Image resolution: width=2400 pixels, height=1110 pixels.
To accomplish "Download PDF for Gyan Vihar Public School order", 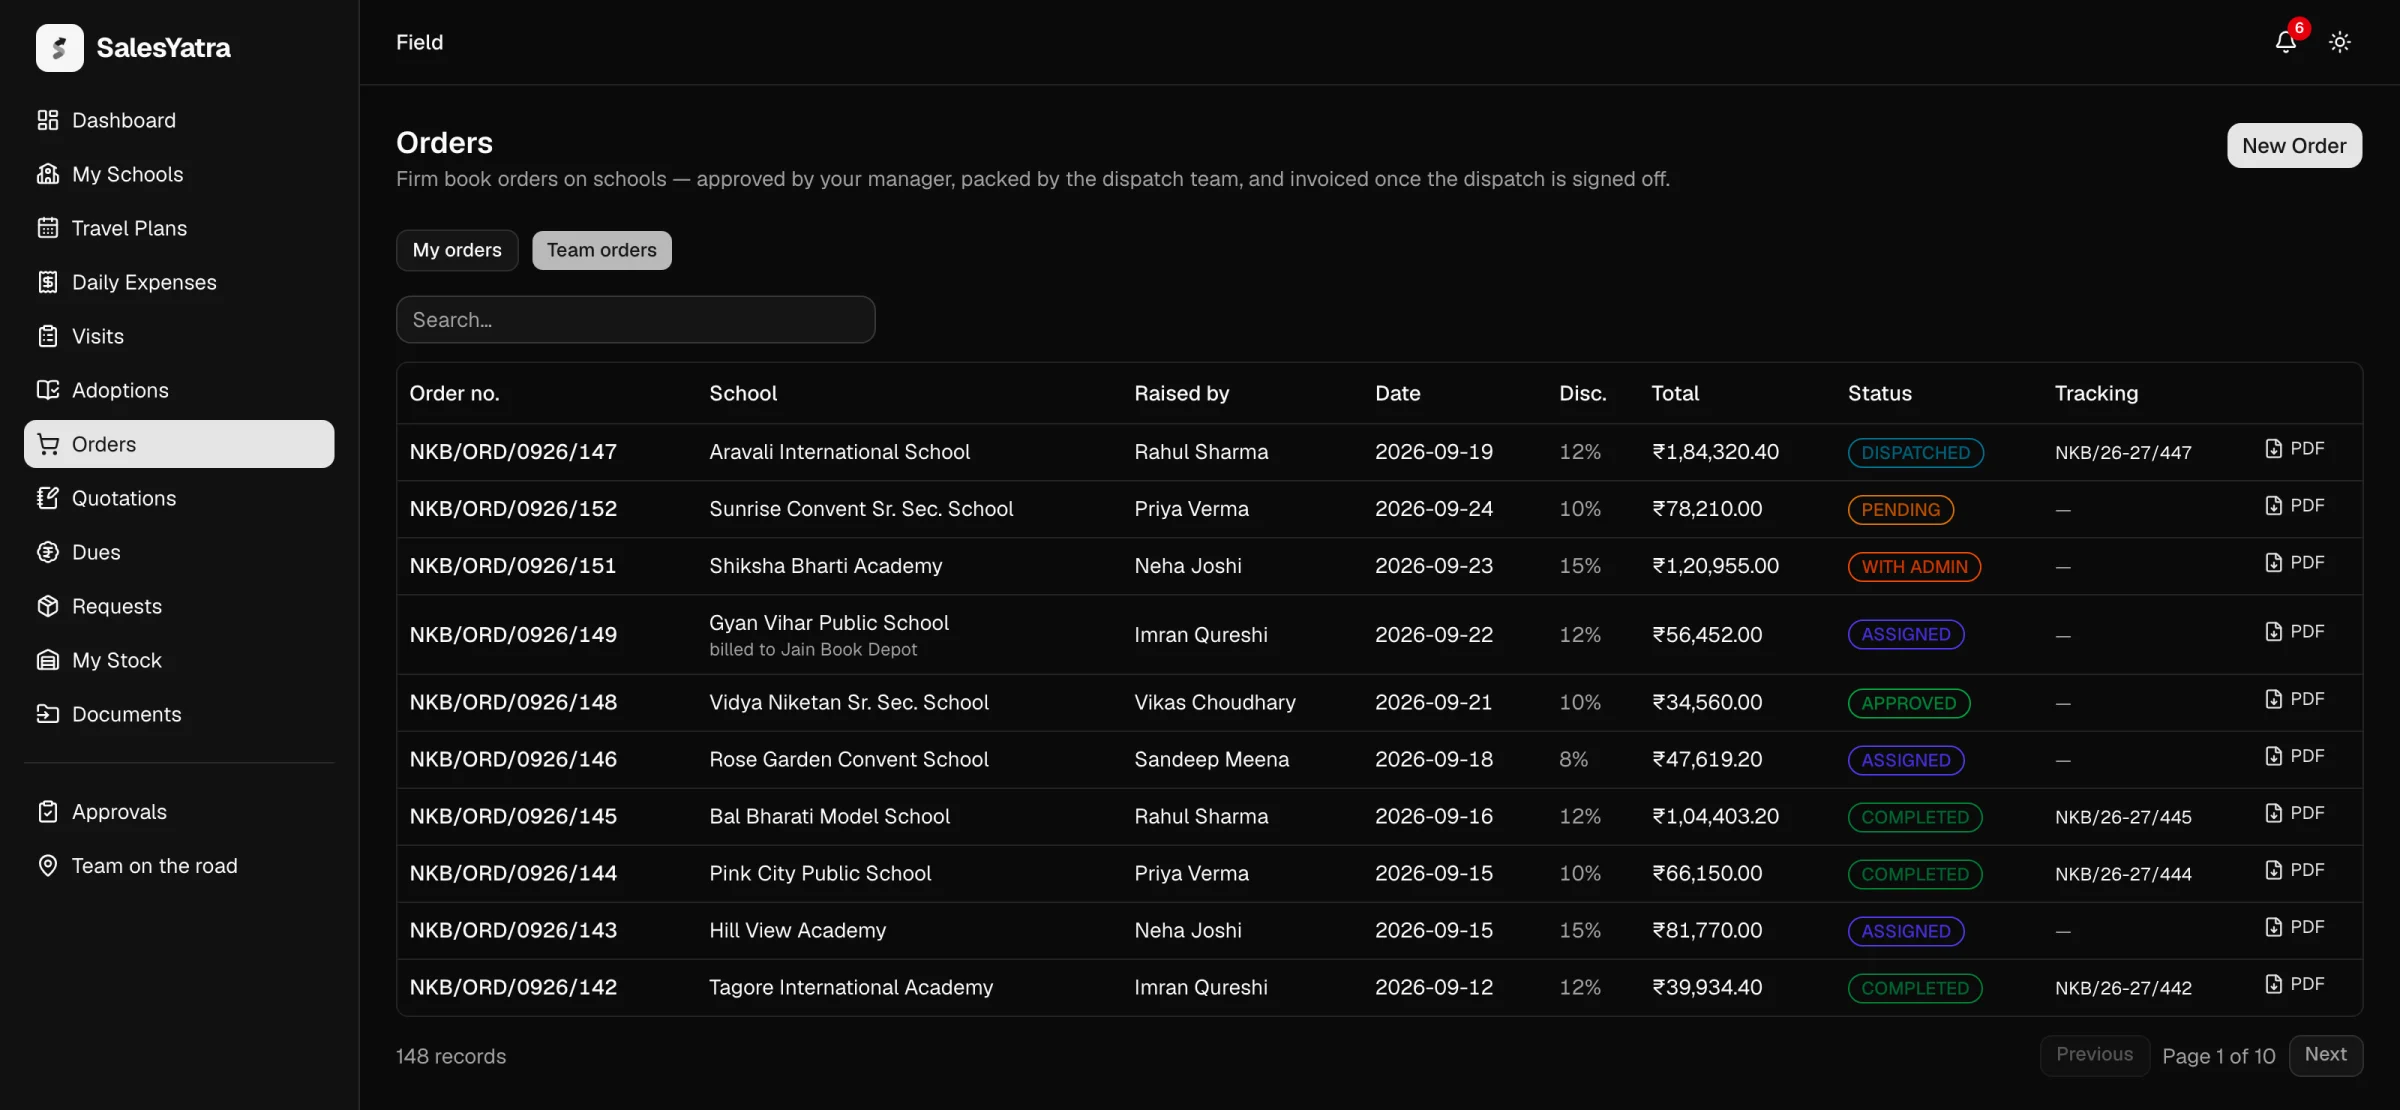I will [2295, 632].
